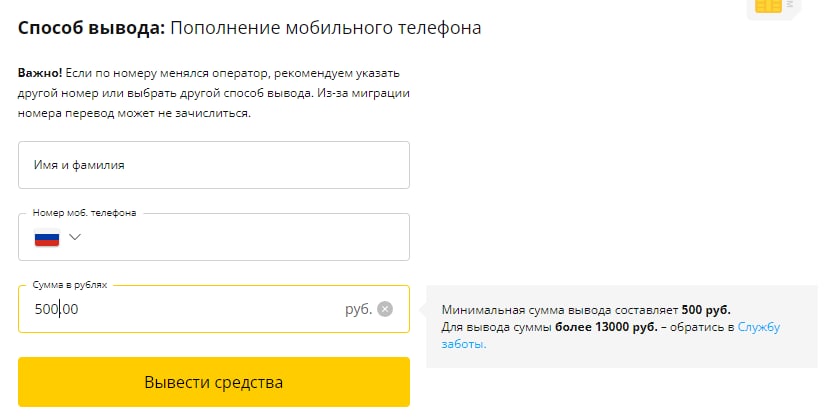Click the bold Важно! word
Viewport: 840px width, 419px height.
tap(40, 73)
